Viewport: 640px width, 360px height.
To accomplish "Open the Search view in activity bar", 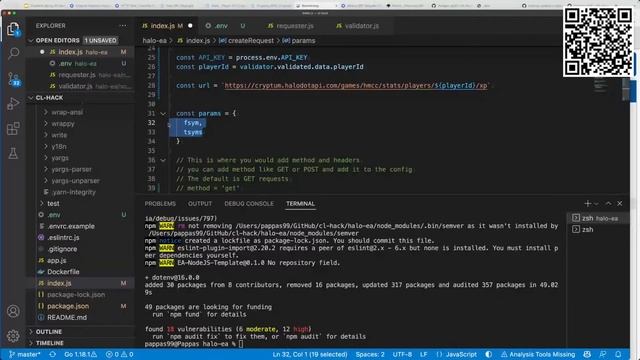I will (13, 53).
